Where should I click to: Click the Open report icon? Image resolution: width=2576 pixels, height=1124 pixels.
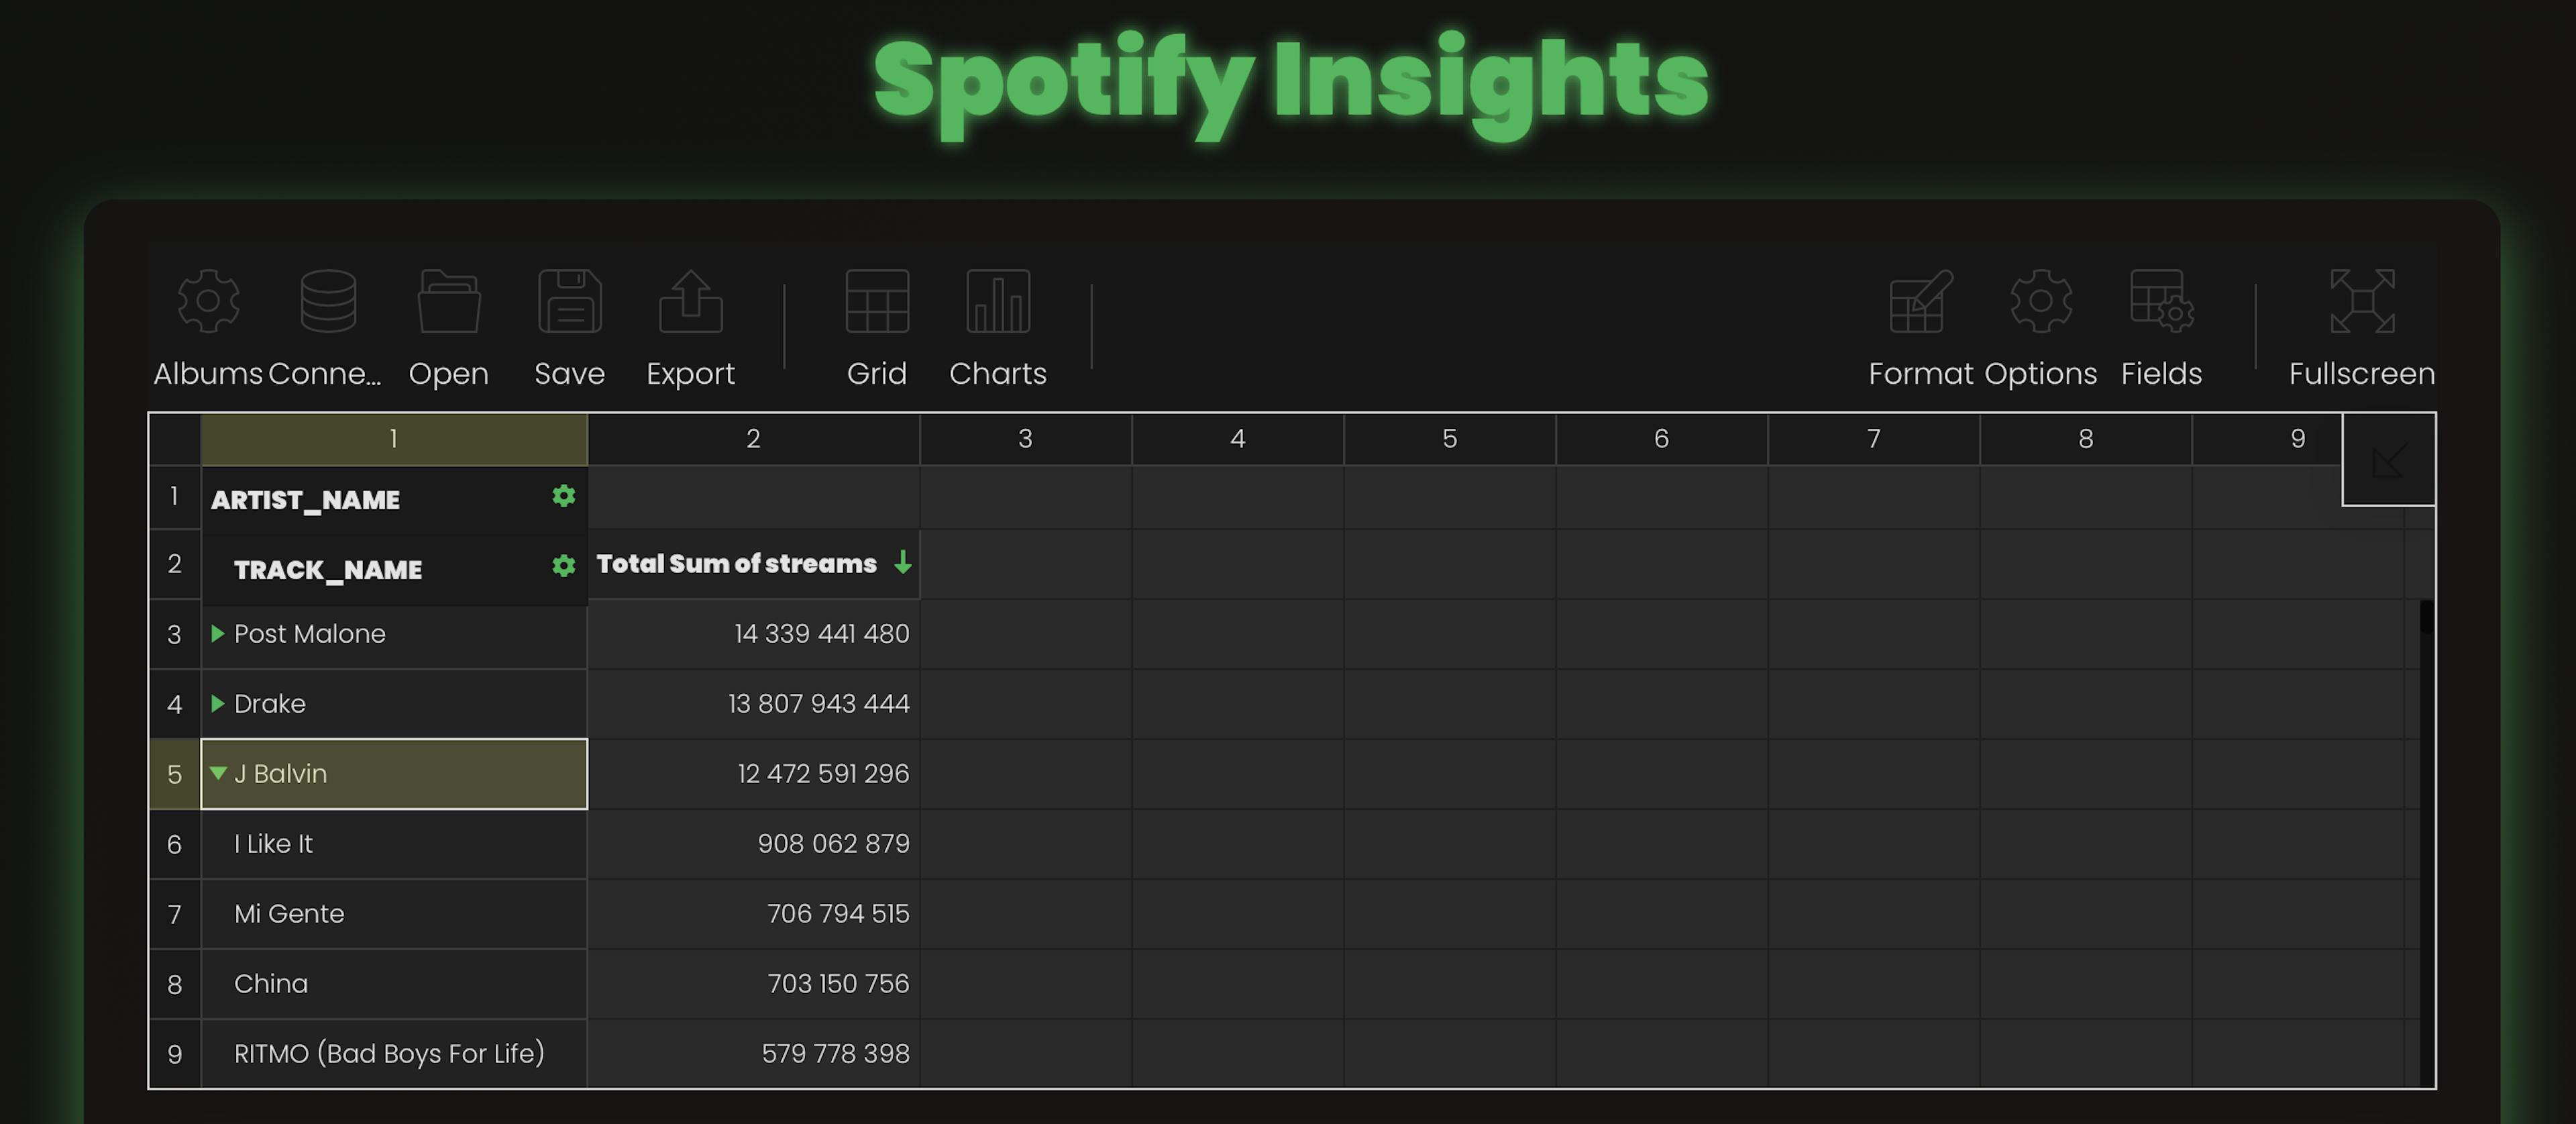[449, 302]
